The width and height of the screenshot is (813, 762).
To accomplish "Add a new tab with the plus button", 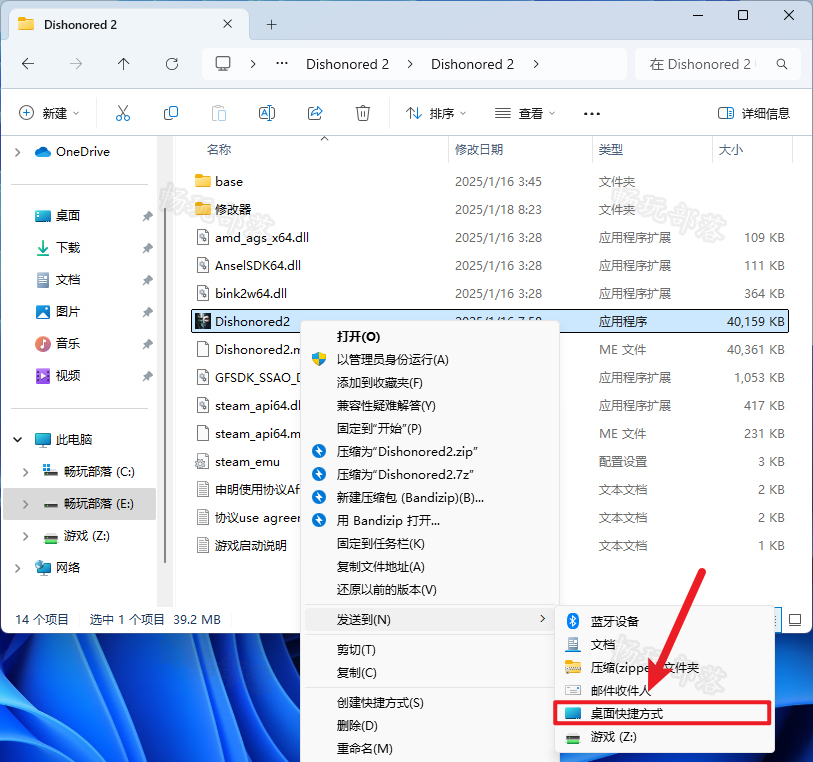I will (x=271, y=24).
